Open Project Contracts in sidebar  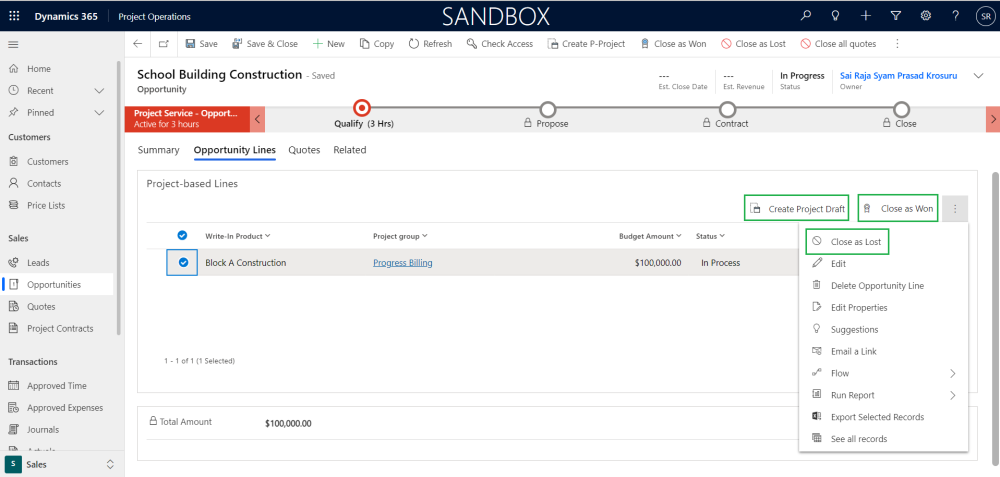tap(59, 328)
